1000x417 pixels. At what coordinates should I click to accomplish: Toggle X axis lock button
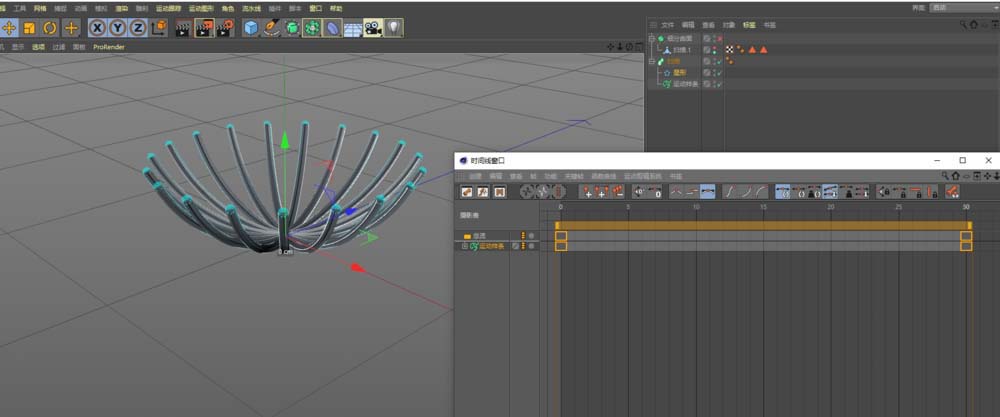(98, 28)
